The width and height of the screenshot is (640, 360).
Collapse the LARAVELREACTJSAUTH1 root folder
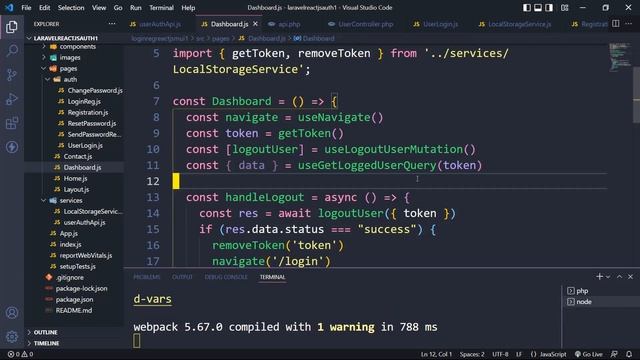pyautogui.click(x=29, y=38)
